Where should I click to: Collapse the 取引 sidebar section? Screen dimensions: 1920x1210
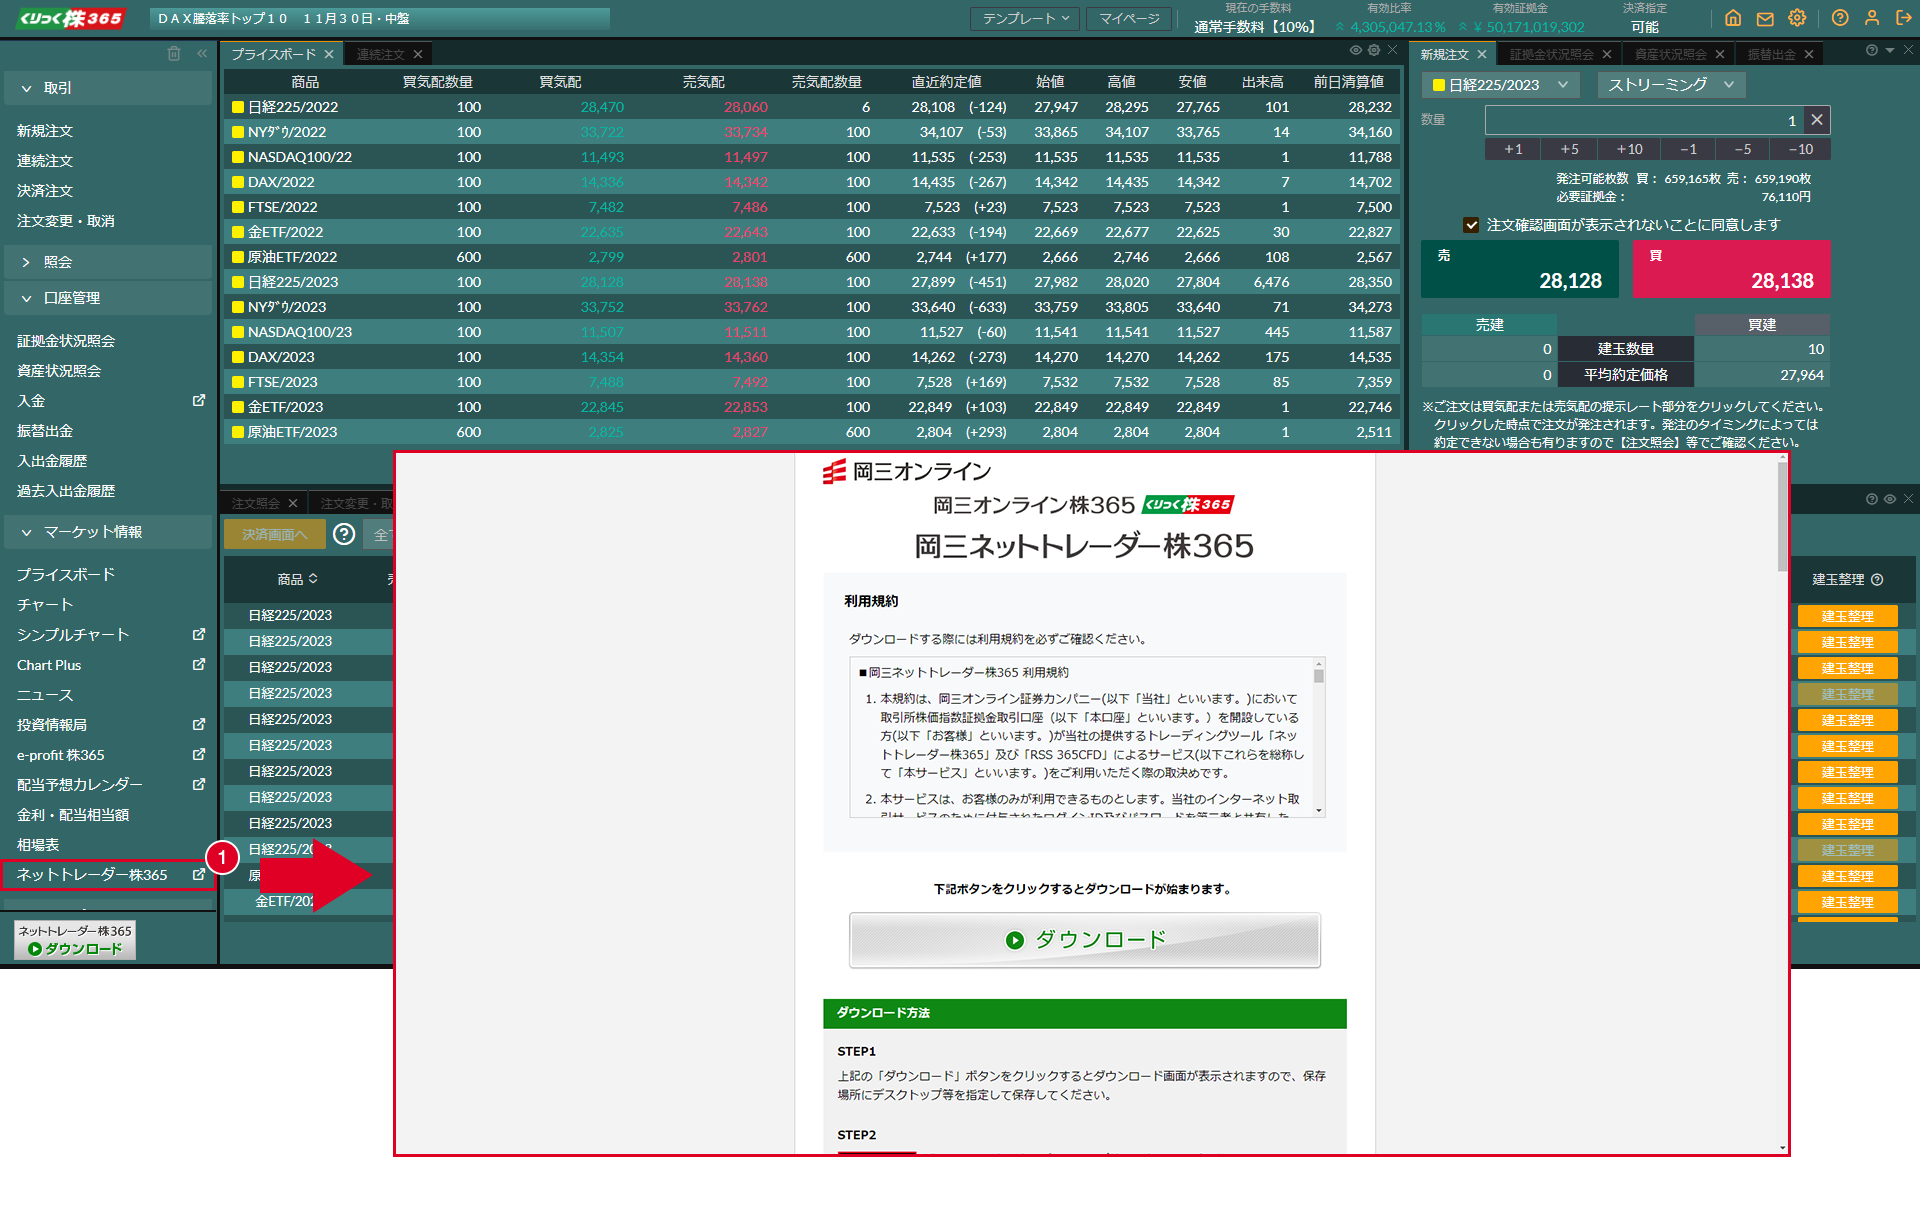pyautogui.click(x=107, y=88)
